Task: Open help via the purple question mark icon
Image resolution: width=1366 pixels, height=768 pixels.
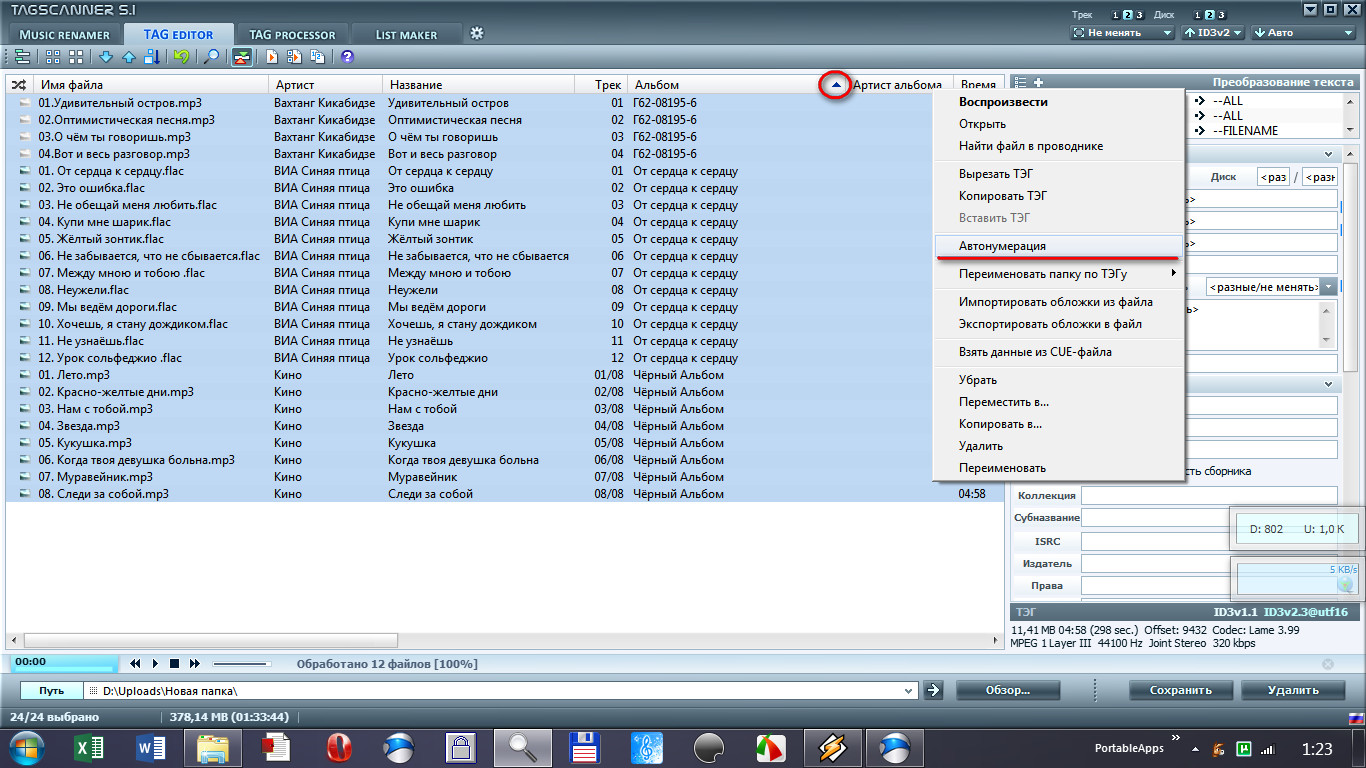Action: coord(347,57)
